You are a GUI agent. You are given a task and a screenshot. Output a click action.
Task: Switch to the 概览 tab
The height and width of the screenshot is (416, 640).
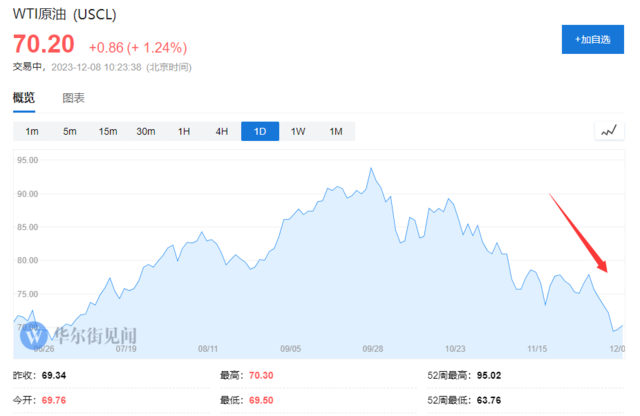click(x=24, y=97)
